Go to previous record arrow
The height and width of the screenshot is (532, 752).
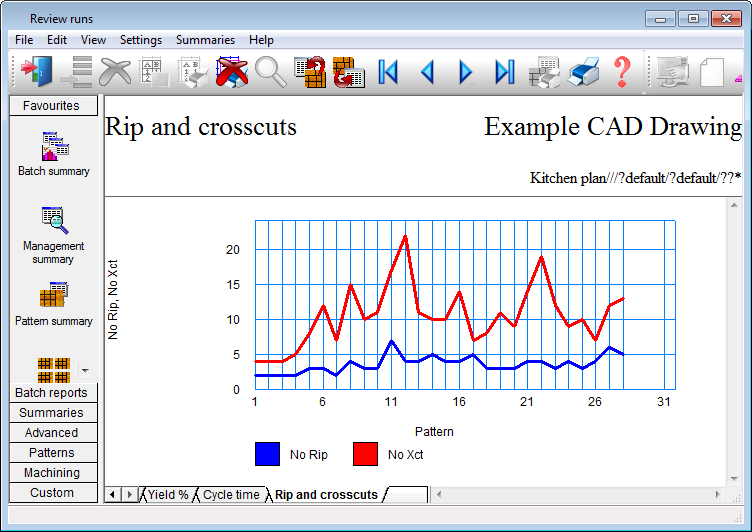click(427, 72)
